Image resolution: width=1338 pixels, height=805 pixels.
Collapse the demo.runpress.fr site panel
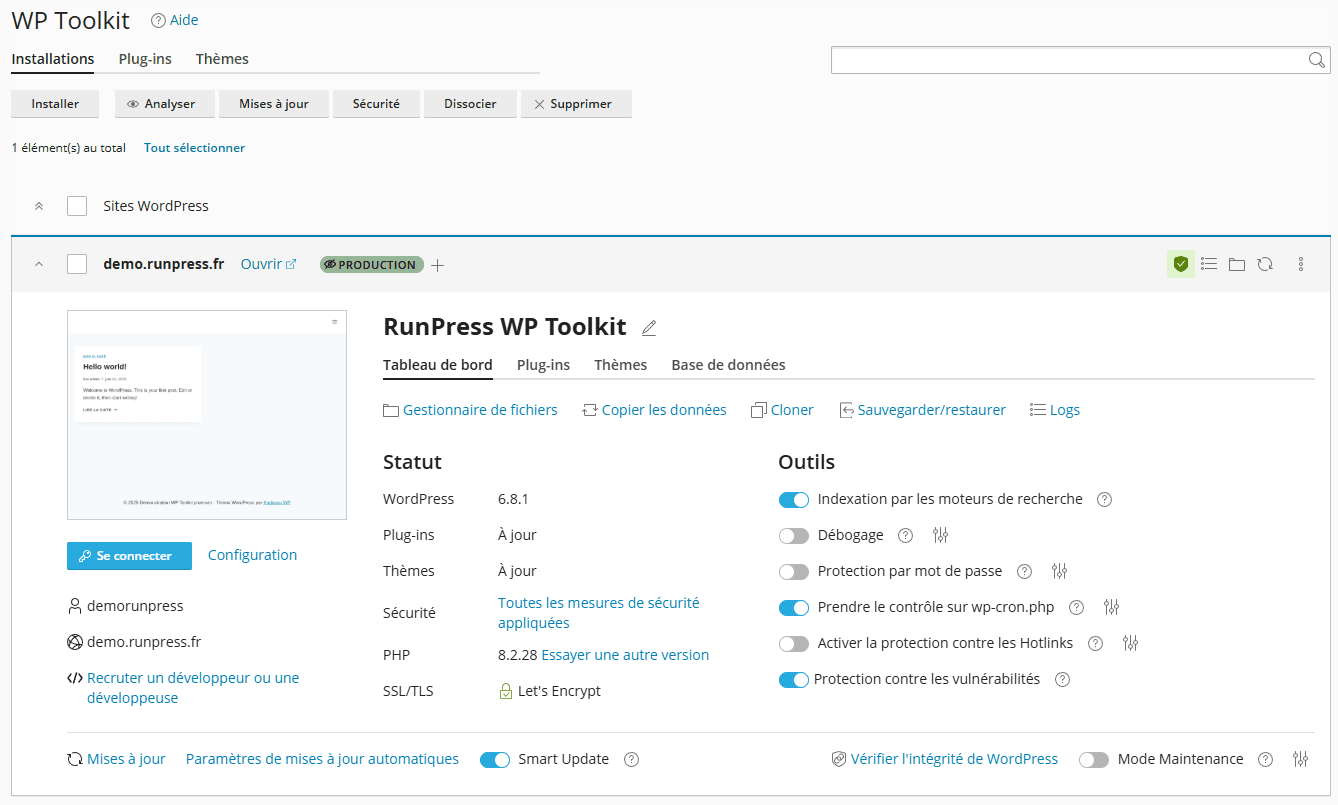(x=39, y=264)
